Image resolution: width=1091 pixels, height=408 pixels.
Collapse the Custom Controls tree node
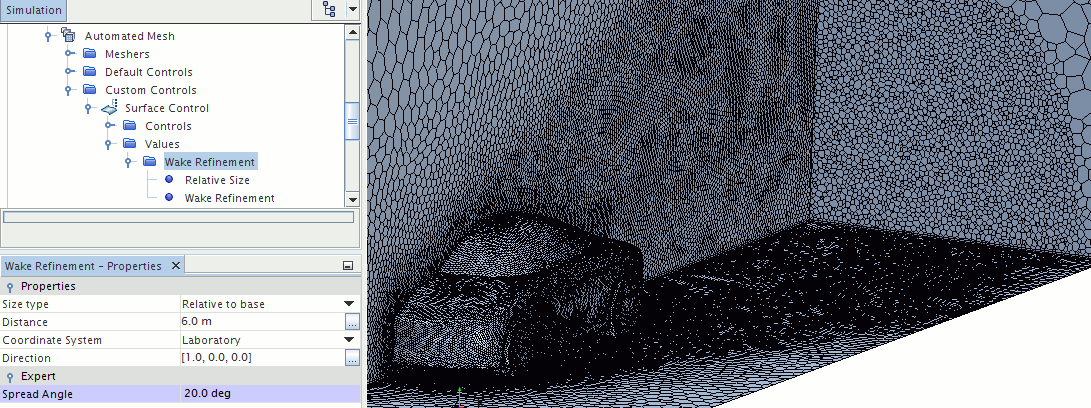tap(69, 90)
